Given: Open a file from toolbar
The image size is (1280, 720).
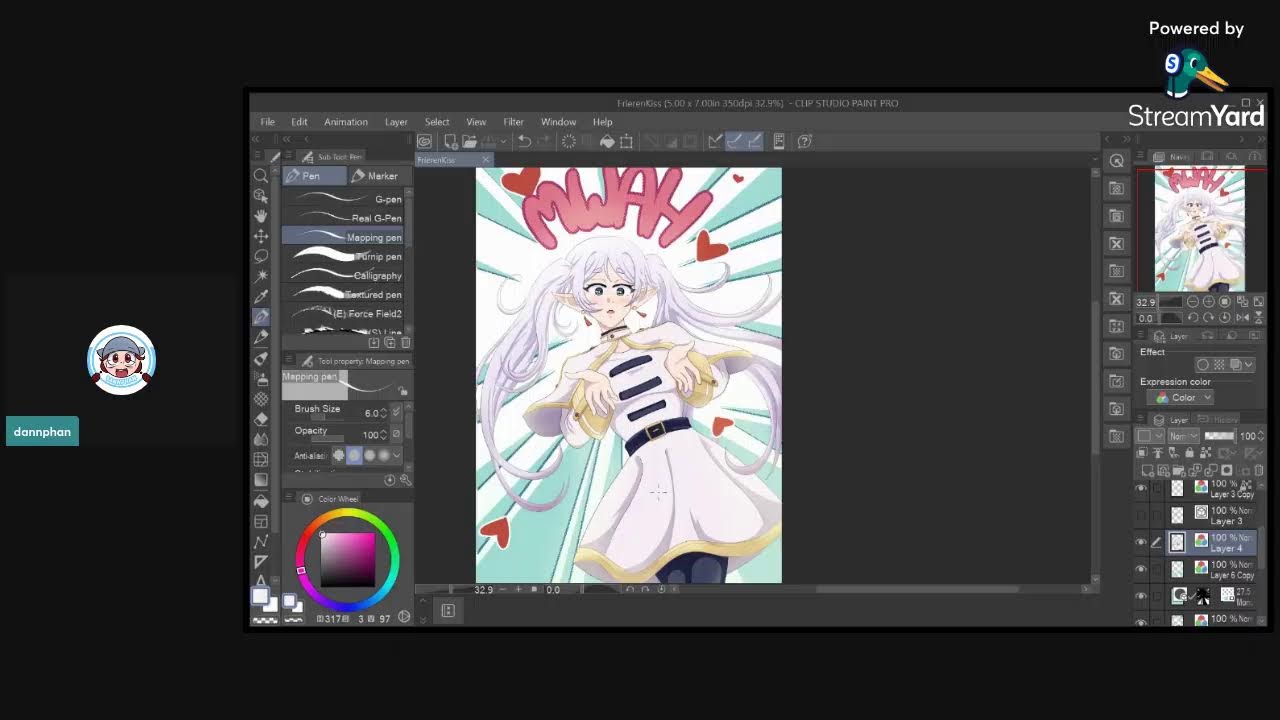Looking at the screenshot, I should pos(469,141).
